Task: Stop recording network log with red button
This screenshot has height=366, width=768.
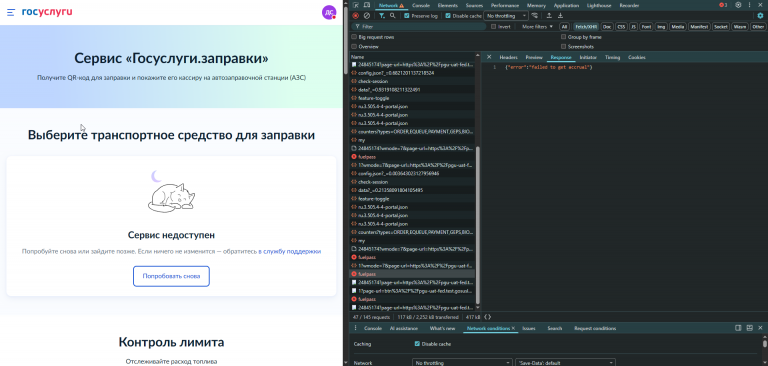Action: tap(356, 16)
